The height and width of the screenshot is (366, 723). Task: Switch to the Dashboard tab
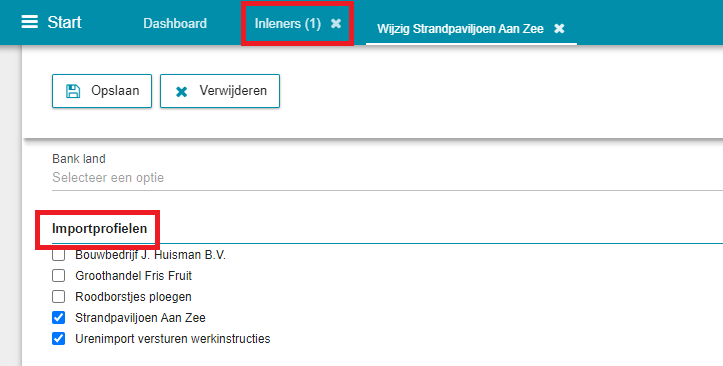(x=175, y=24)
